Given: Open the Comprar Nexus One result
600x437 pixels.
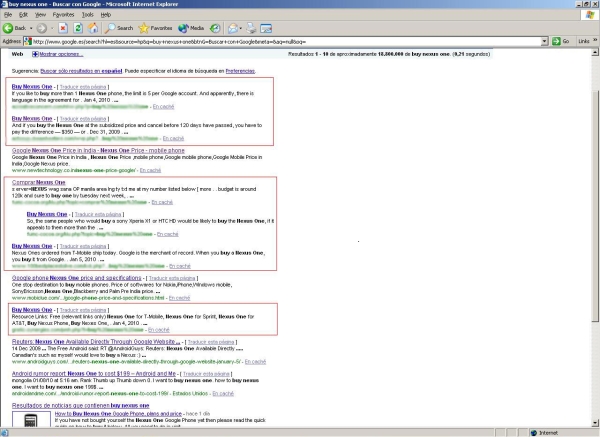Looking at the screenshot, I should (x=39, y=182).
